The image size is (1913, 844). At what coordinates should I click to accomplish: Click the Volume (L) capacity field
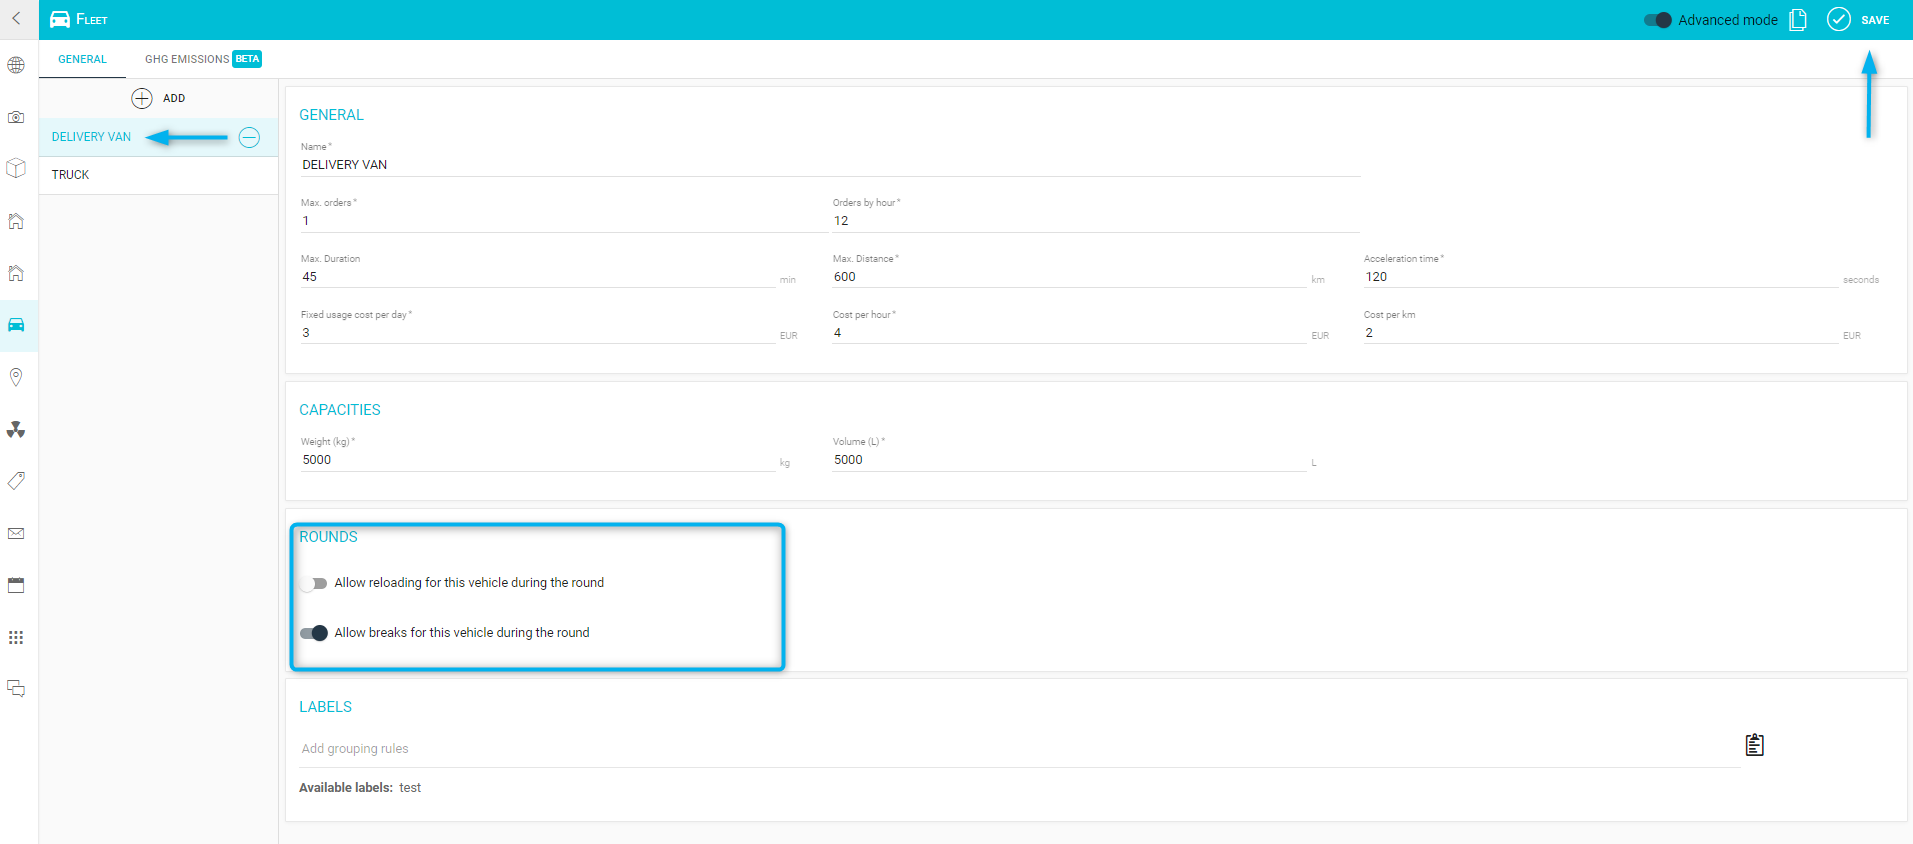point(1069,460)
